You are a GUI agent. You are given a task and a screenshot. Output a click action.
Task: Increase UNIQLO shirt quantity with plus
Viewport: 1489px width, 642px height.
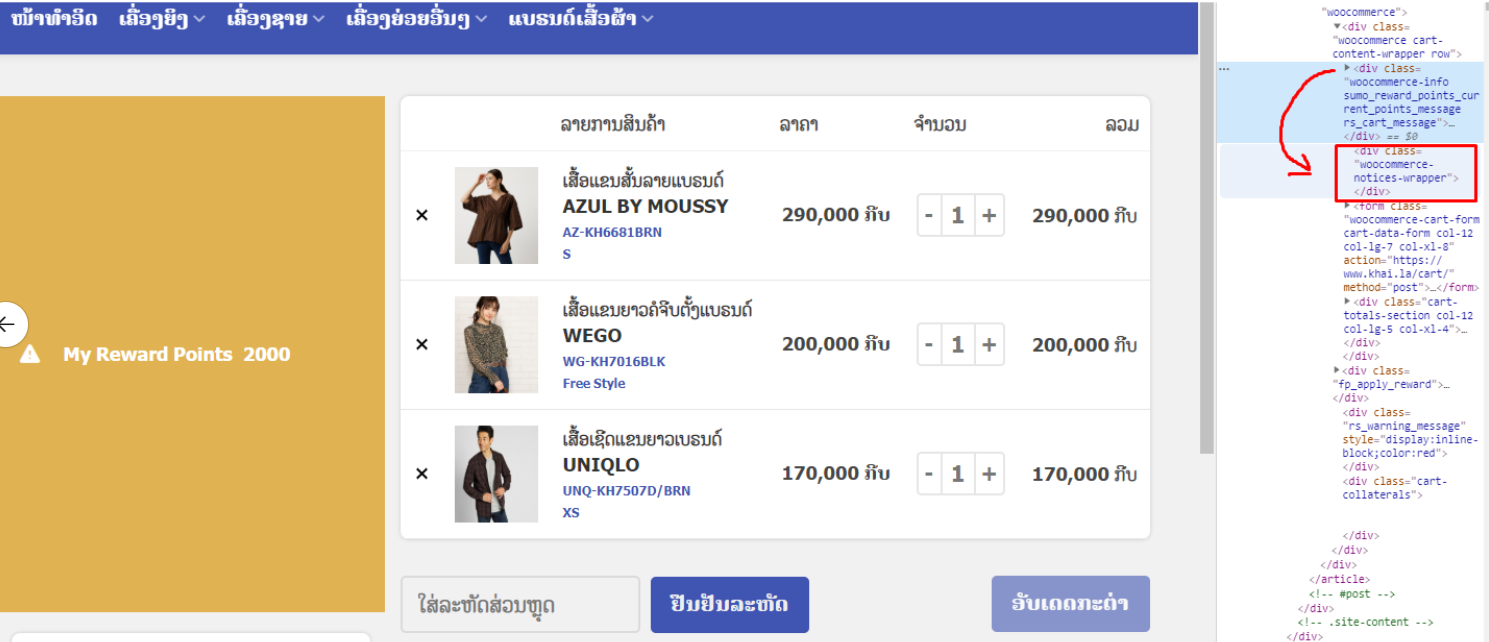[989, 474]
